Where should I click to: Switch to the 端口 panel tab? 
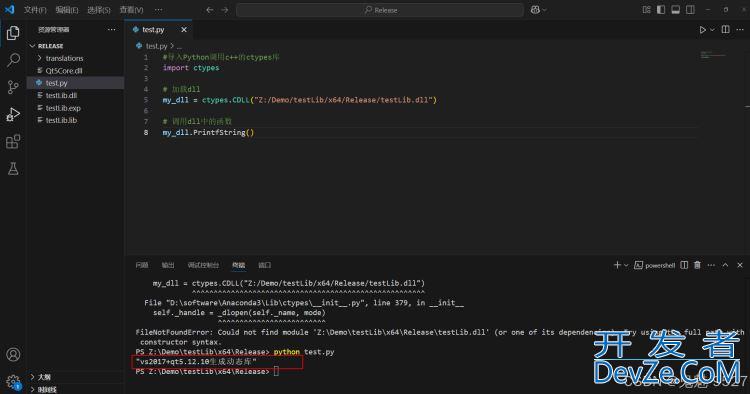265,265
